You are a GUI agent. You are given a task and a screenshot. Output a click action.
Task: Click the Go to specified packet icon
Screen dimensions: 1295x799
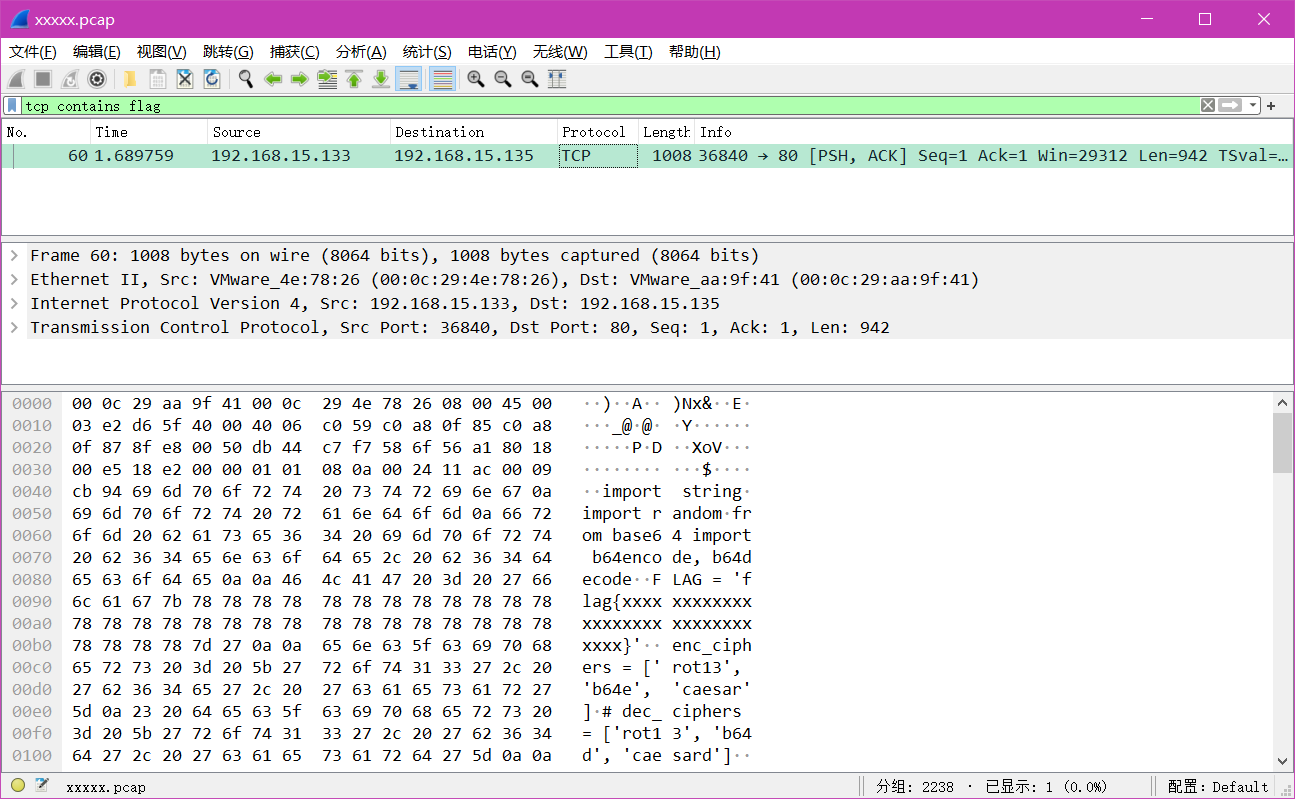pyautogui.click(x=327, y=79)
